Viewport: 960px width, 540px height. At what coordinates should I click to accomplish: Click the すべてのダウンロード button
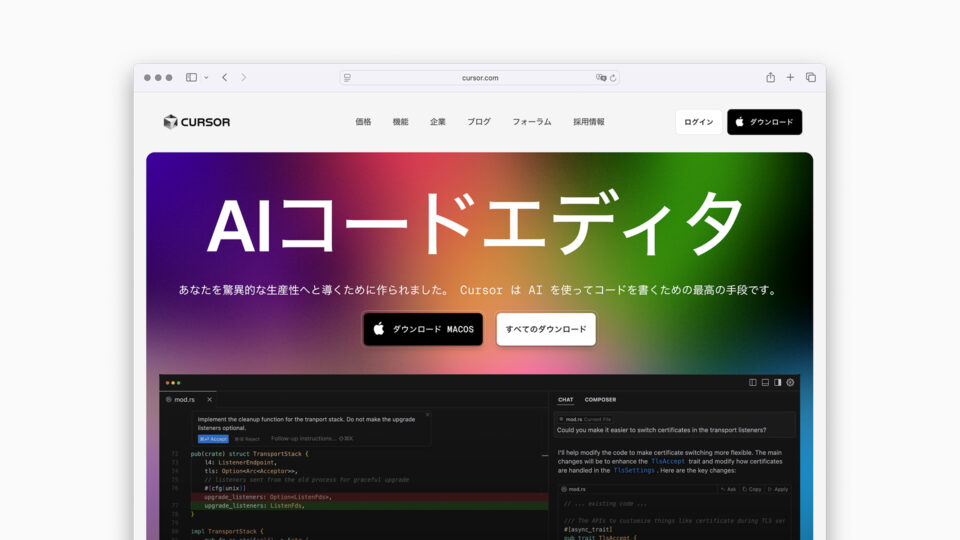[546, 329]
